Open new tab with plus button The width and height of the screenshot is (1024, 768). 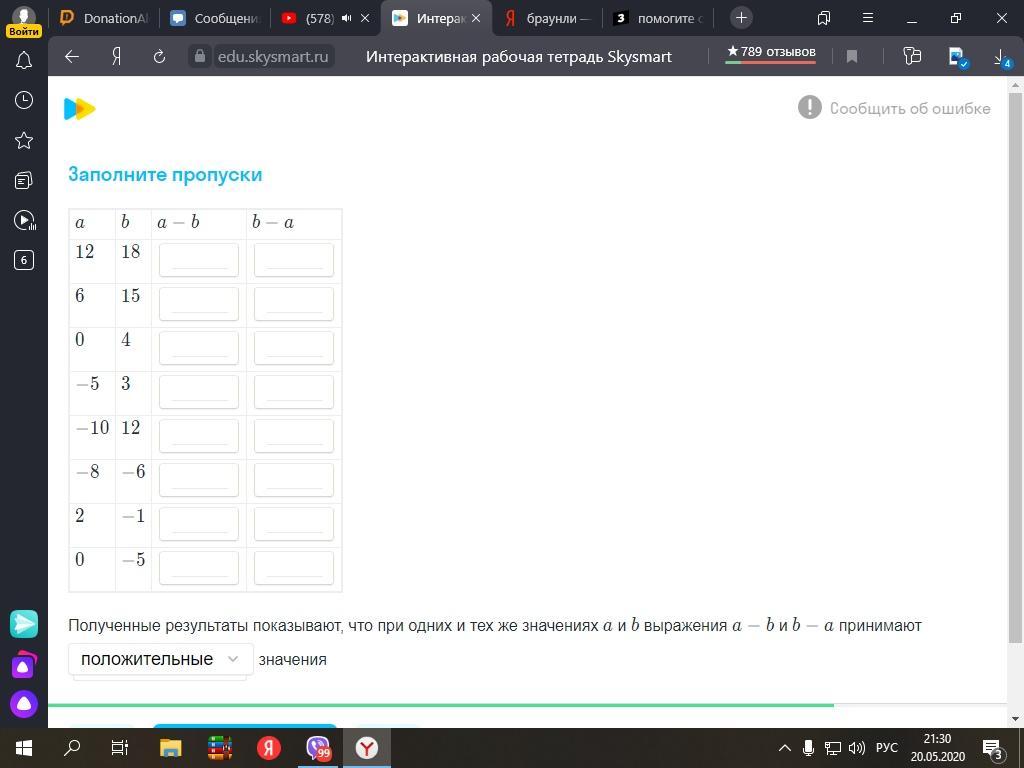tap(741, 18)
